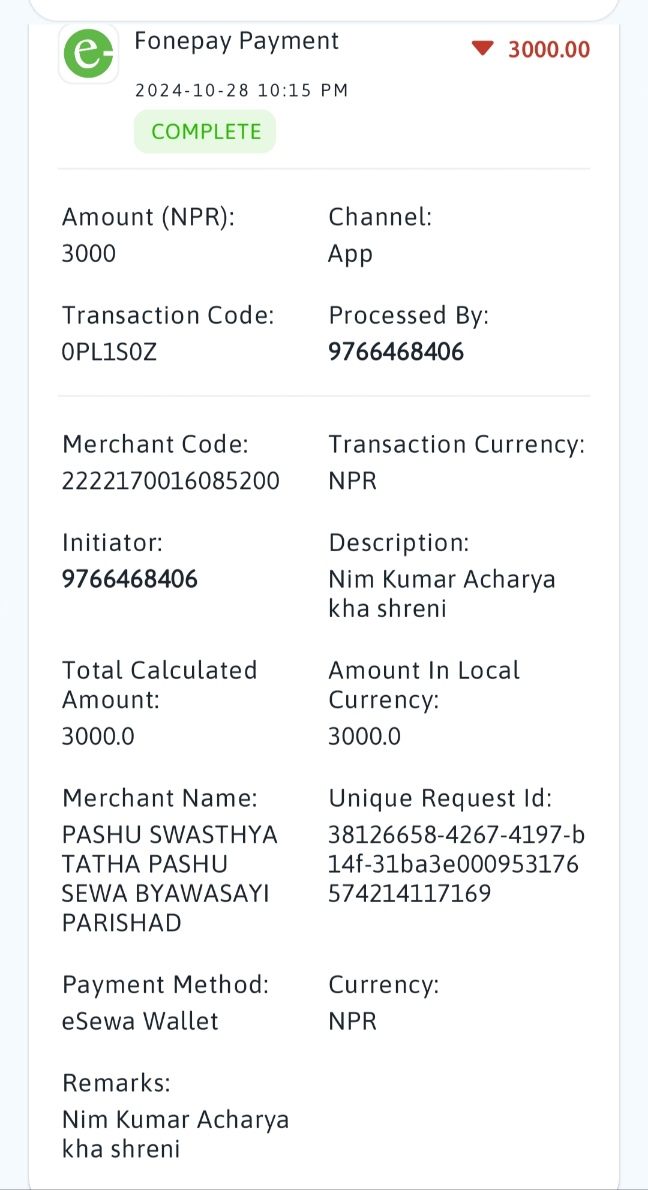Select the Unique Request Id value
This screenshot has height=1190, width=648.
tap(456, 864)
